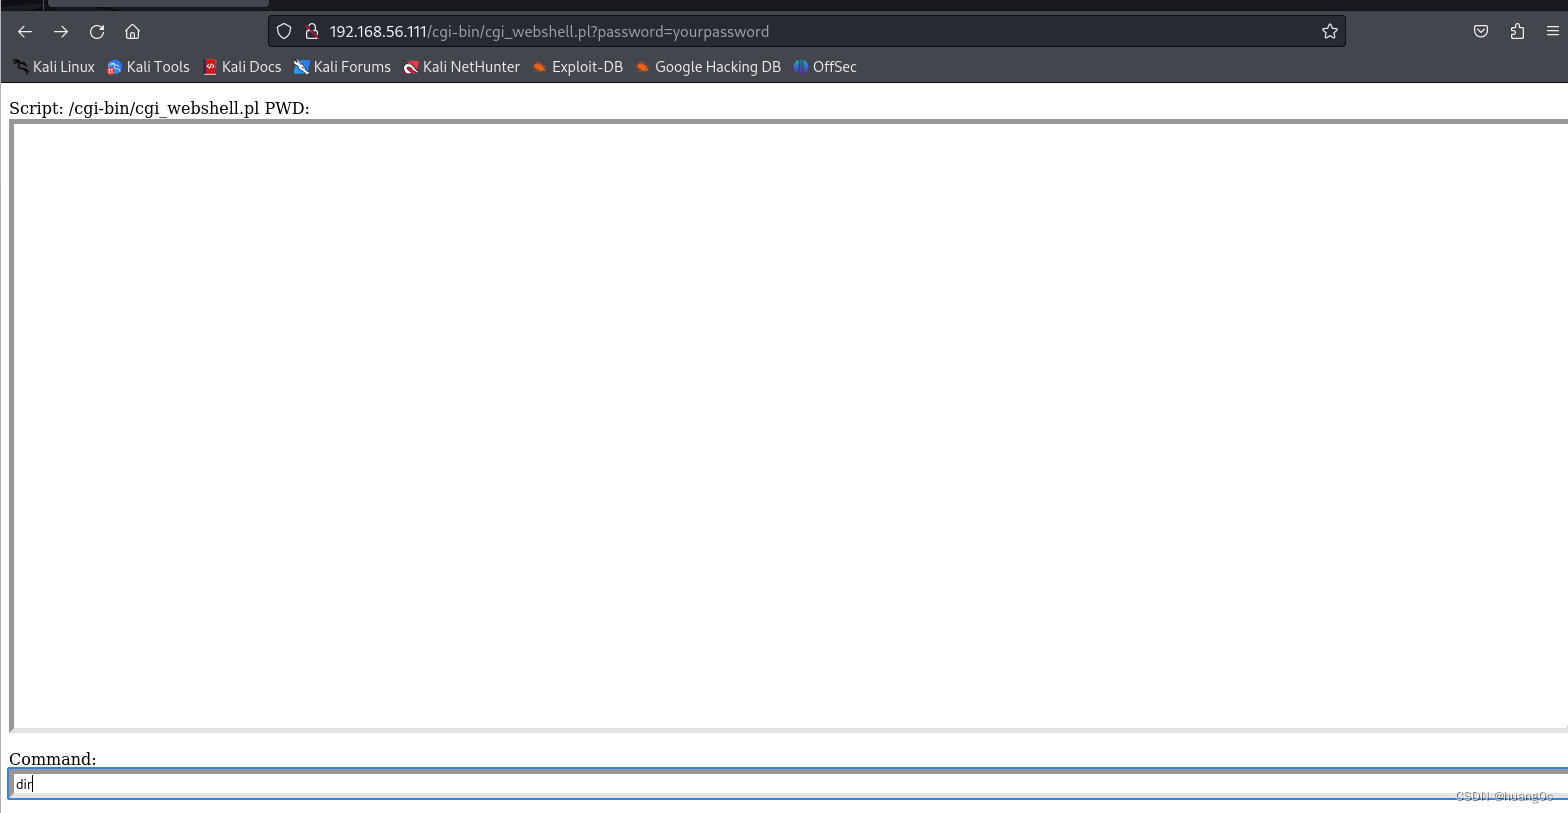
Task: Go forward to the next page
Action: coord(61,32)
